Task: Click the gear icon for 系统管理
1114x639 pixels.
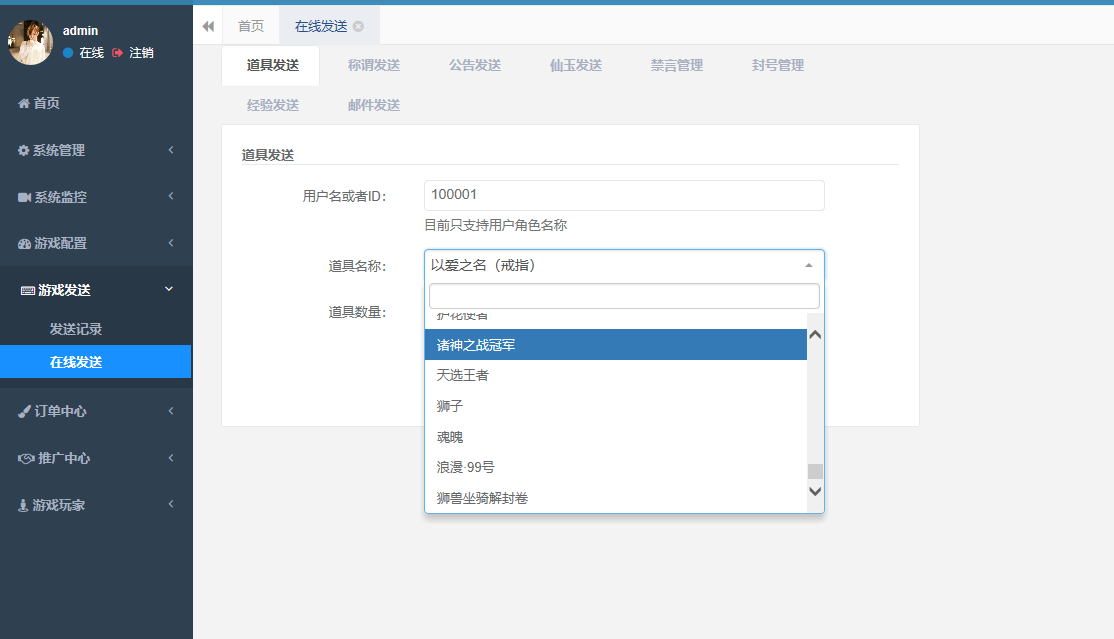Action: click(24, 150)
